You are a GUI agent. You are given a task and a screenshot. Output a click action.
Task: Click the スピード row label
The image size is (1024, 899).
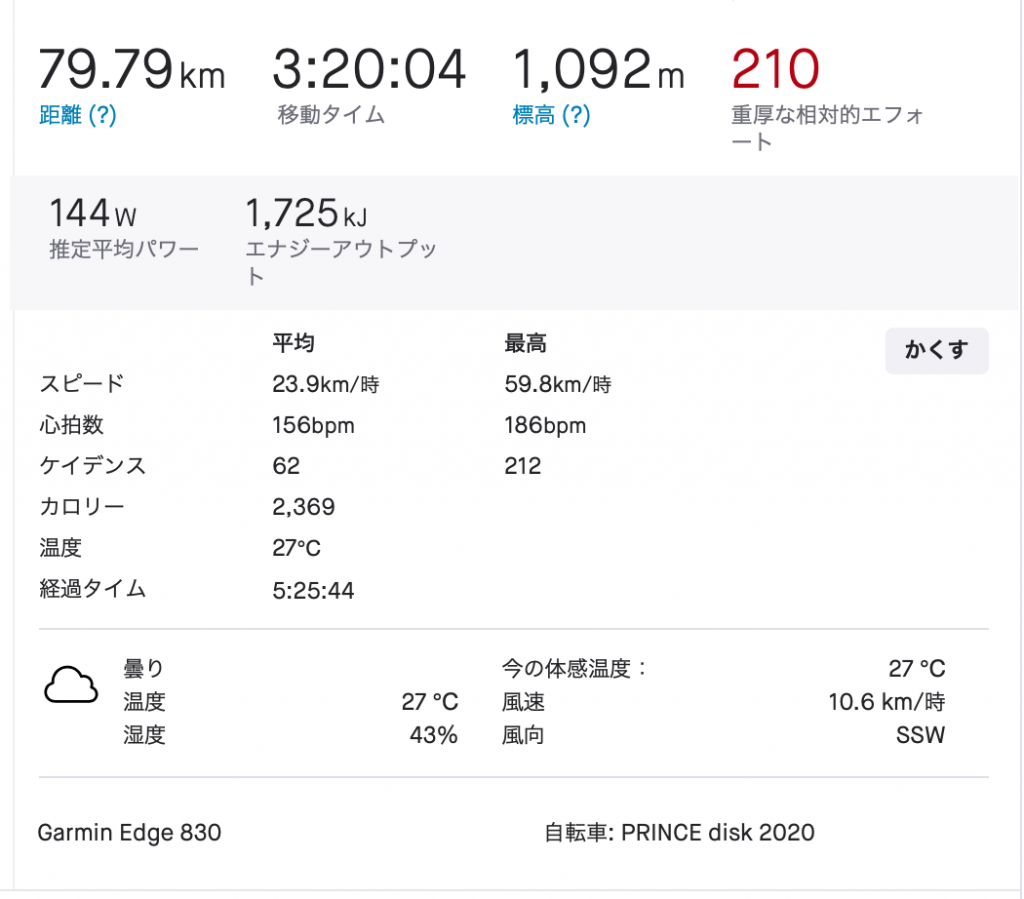[x=82, y=384]
